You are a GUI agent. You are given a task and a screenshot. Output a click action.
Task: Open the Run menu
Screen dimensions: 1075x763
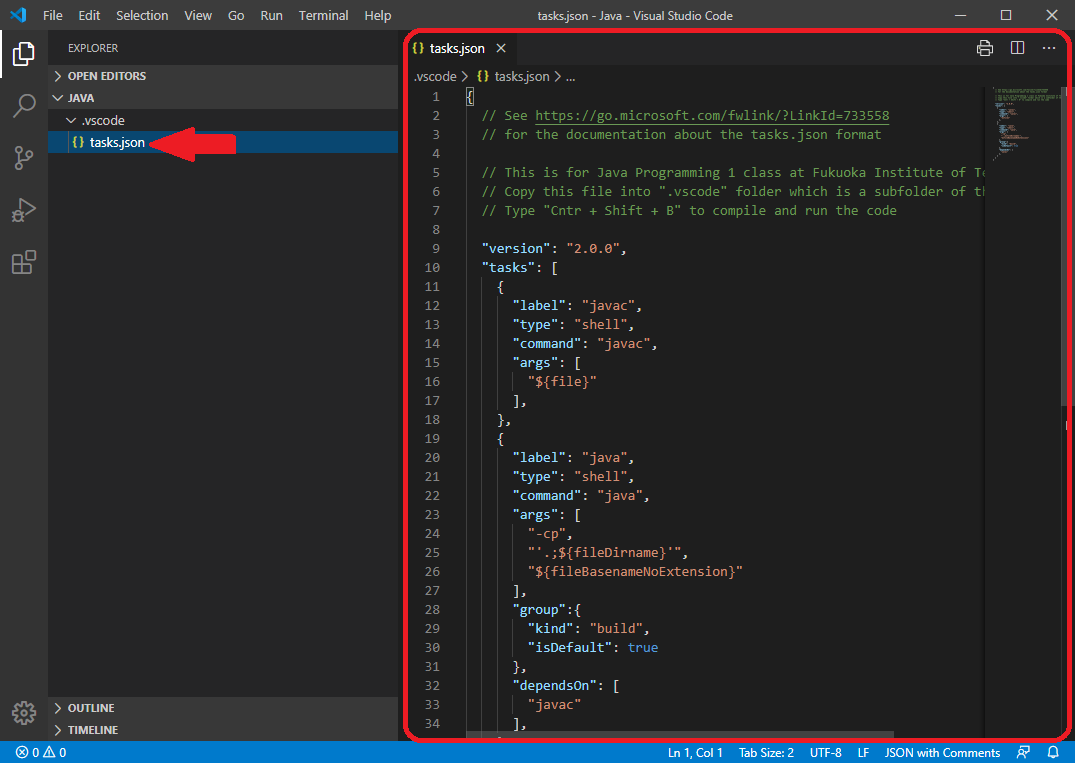pos(271,15)
